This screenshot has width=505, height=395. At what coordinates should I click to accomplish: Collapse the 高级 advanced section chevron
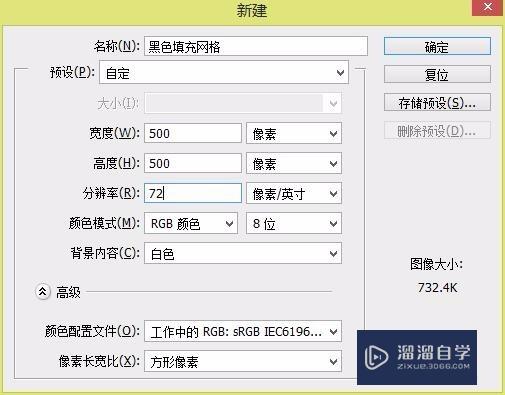coord(43,292)
